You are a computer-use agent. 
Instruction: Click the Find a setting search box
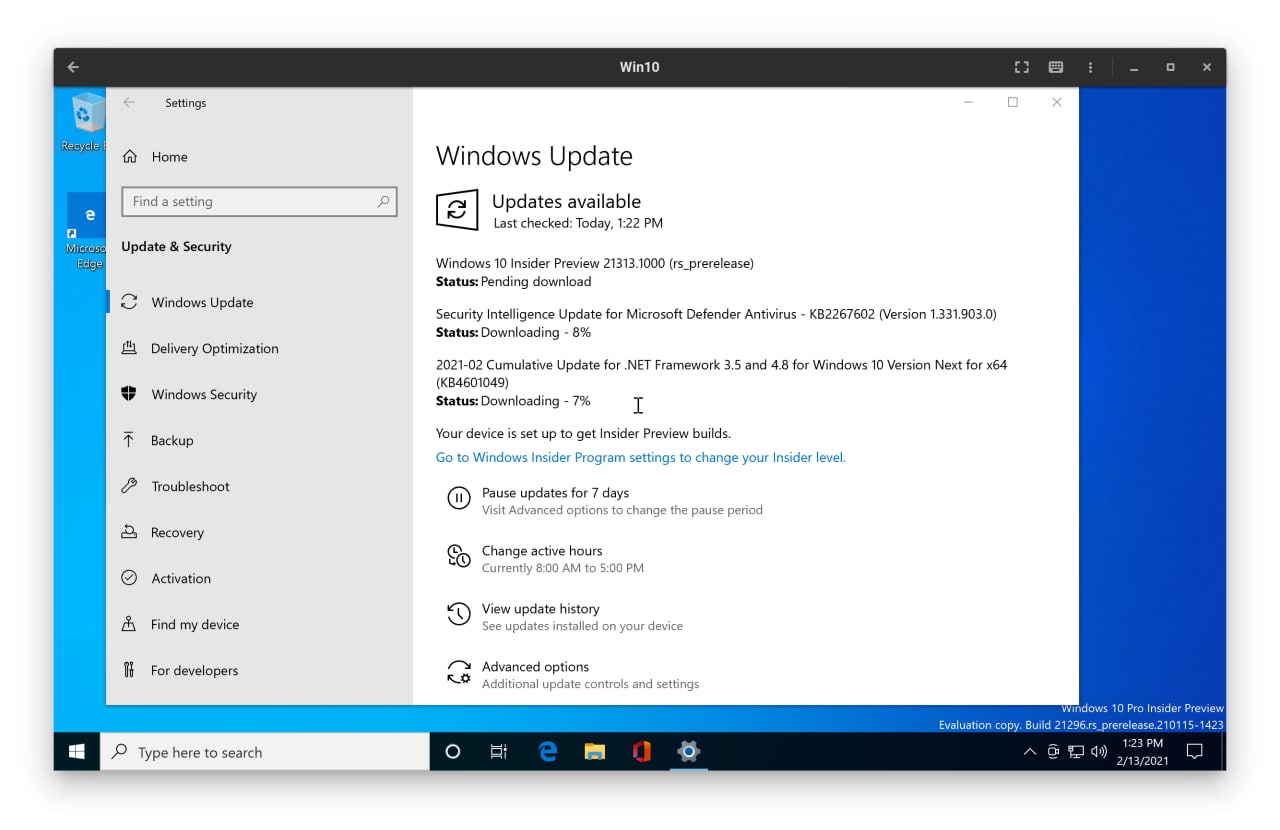pos(259,201)
